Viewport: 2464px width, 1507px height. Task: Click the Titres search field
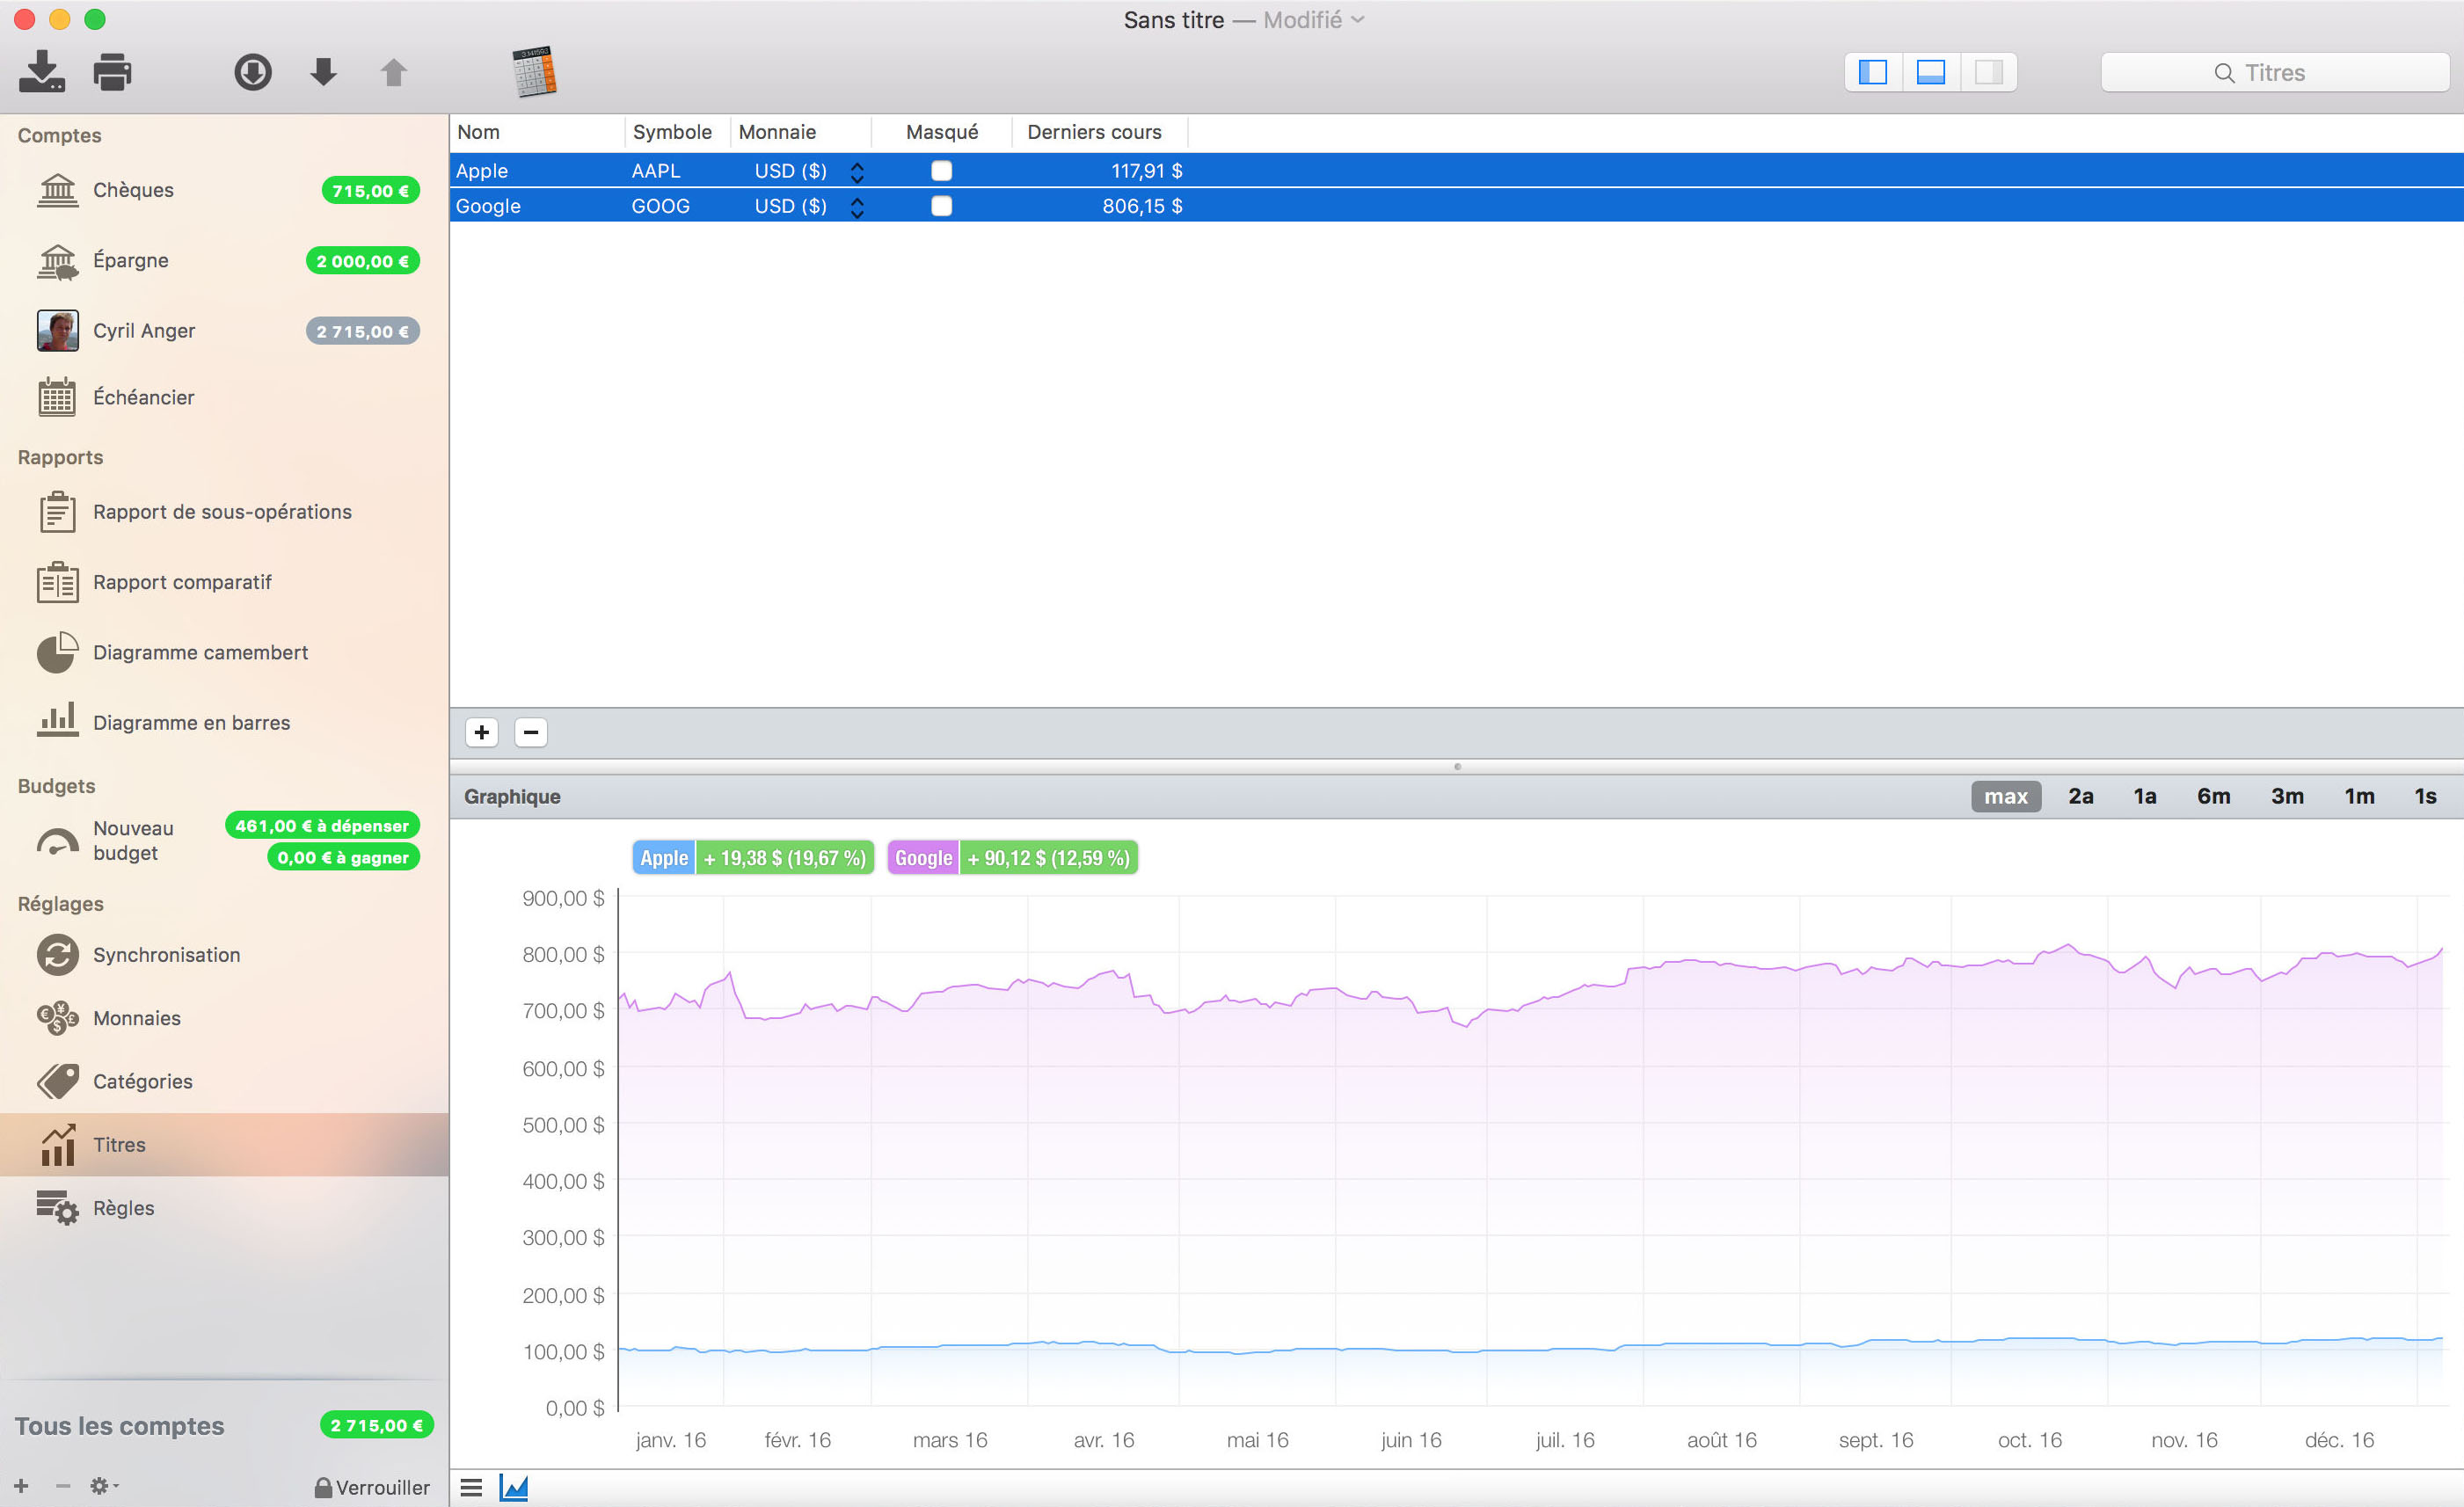[x=2274, y=73]
